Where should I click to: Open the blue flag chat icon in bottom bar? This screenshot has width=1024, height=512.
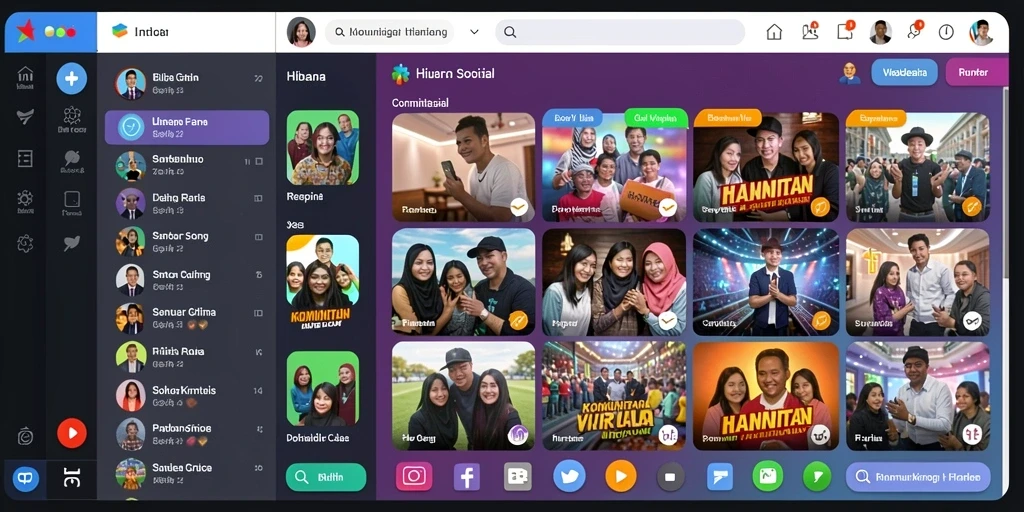pos(720,477)
